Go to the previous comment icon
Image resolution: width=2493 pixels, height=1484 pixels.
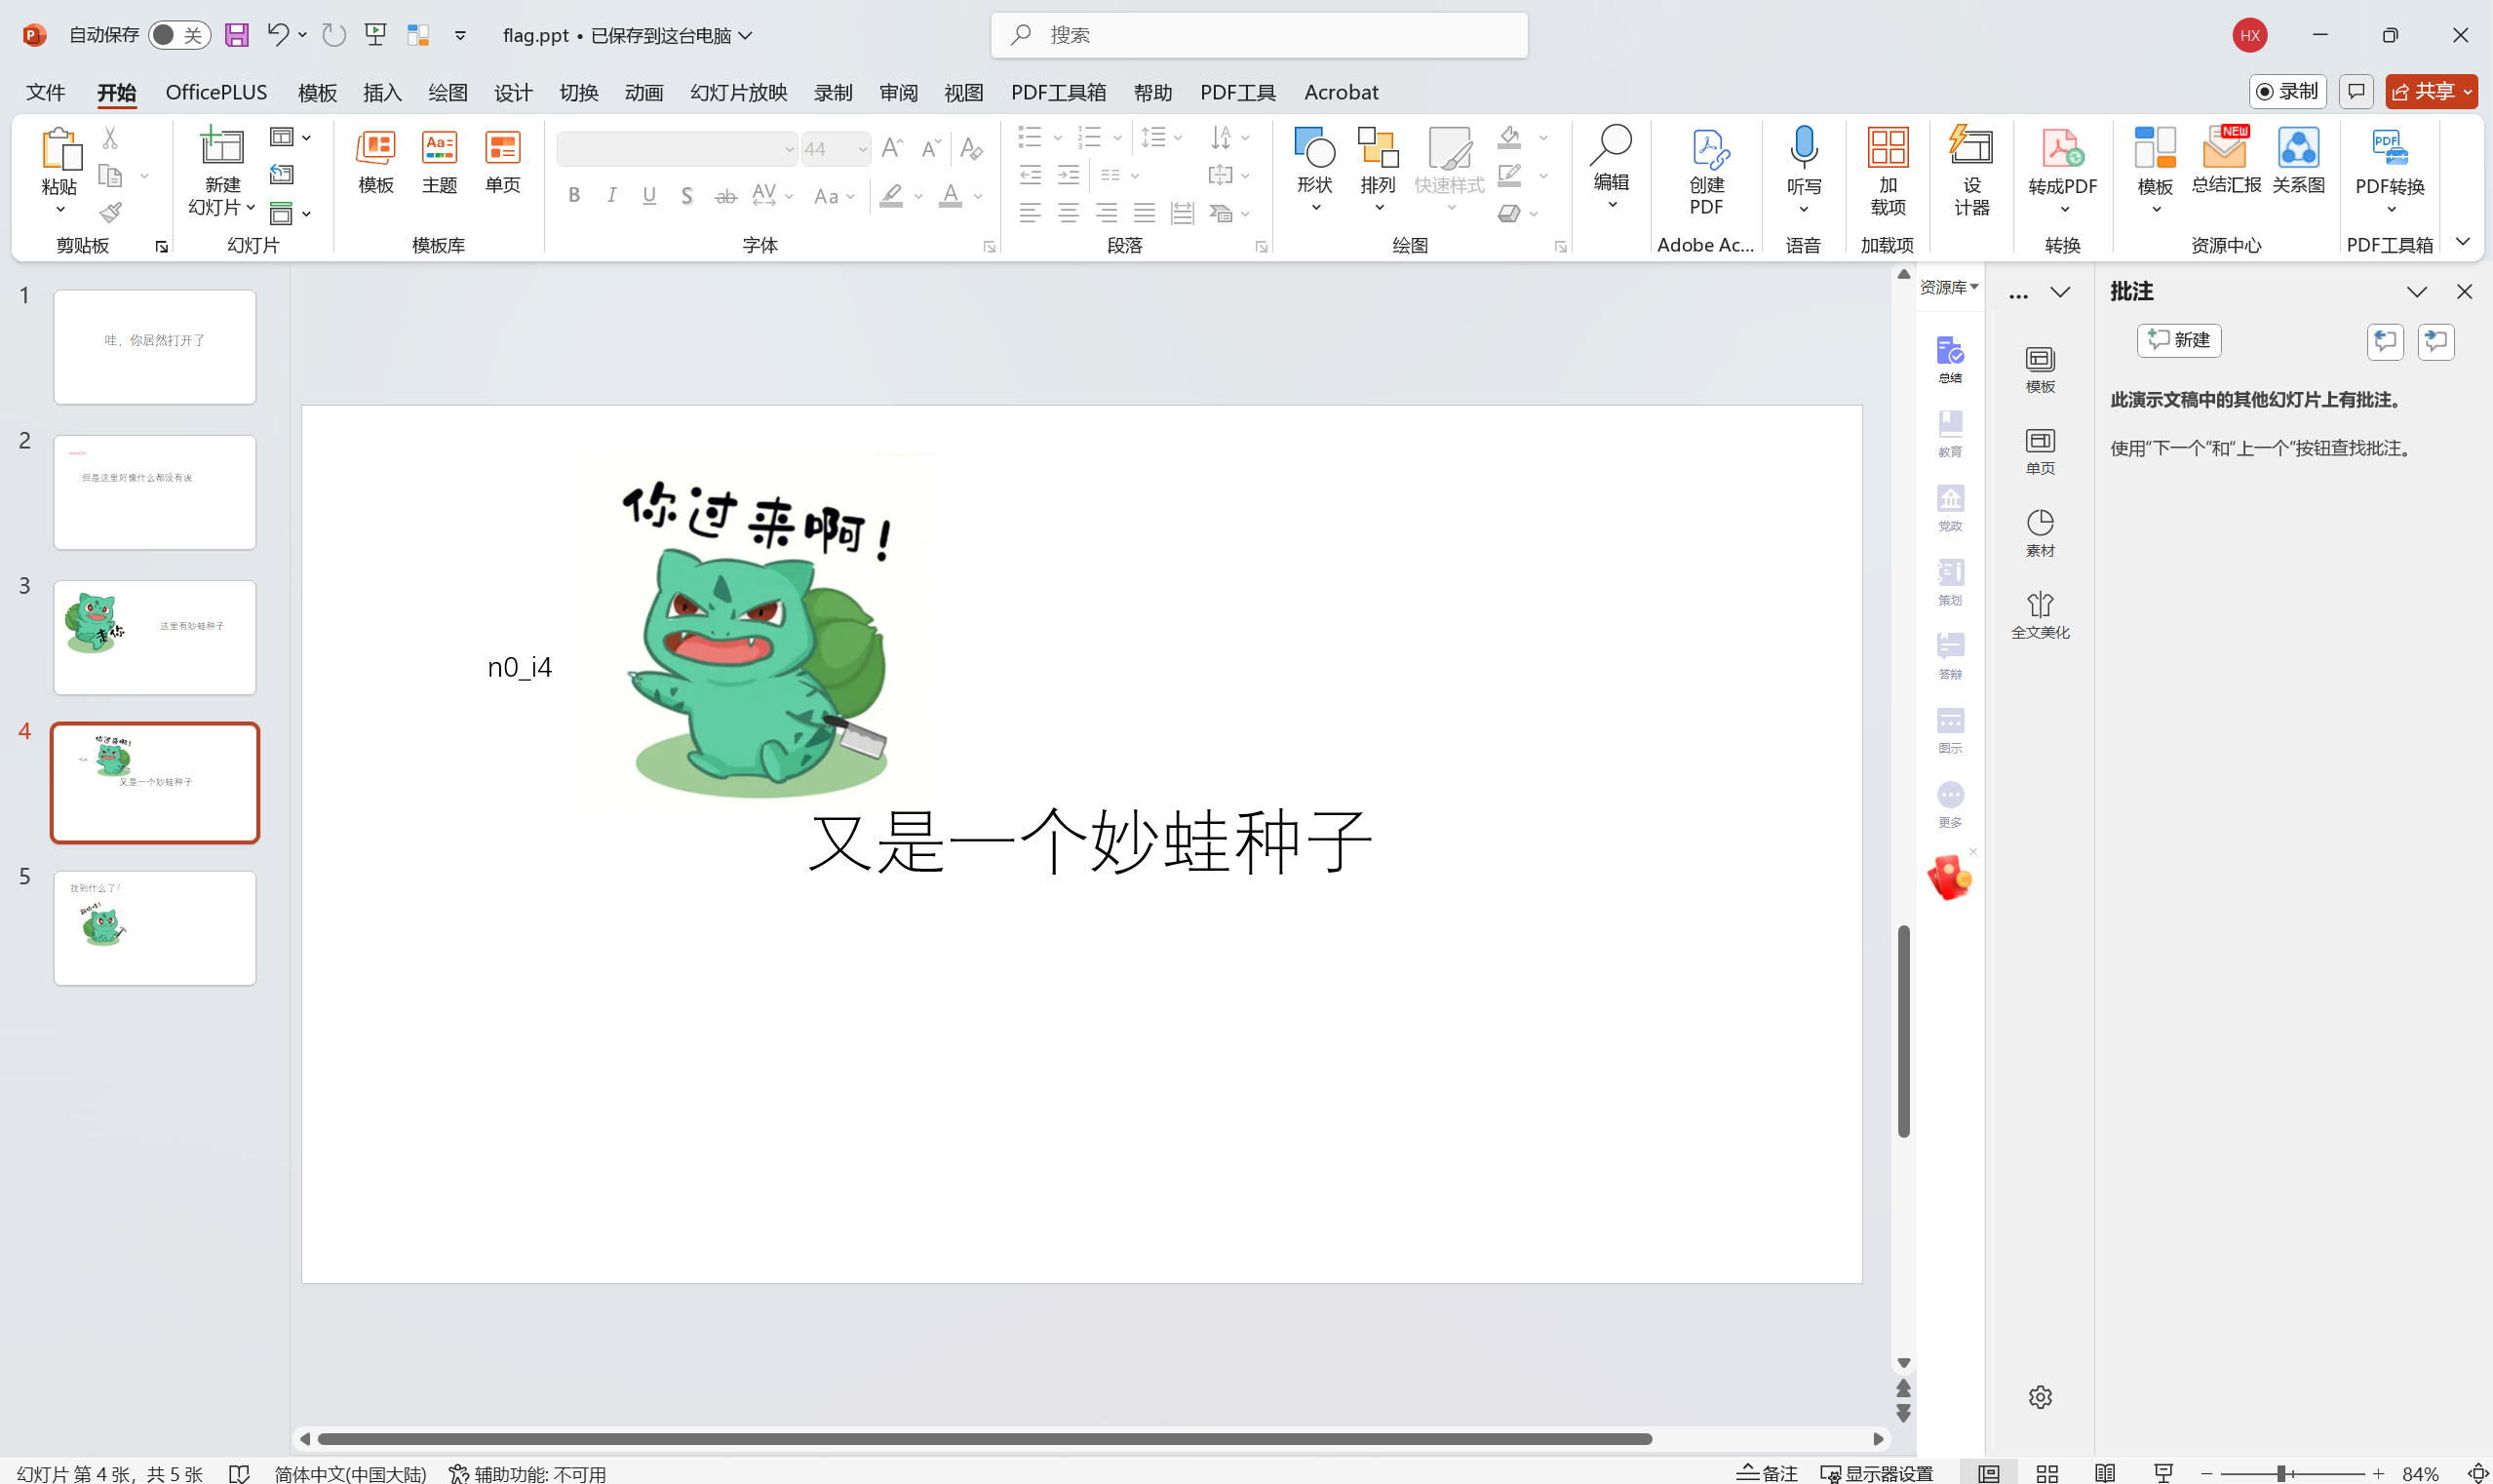coord(2385,341)
